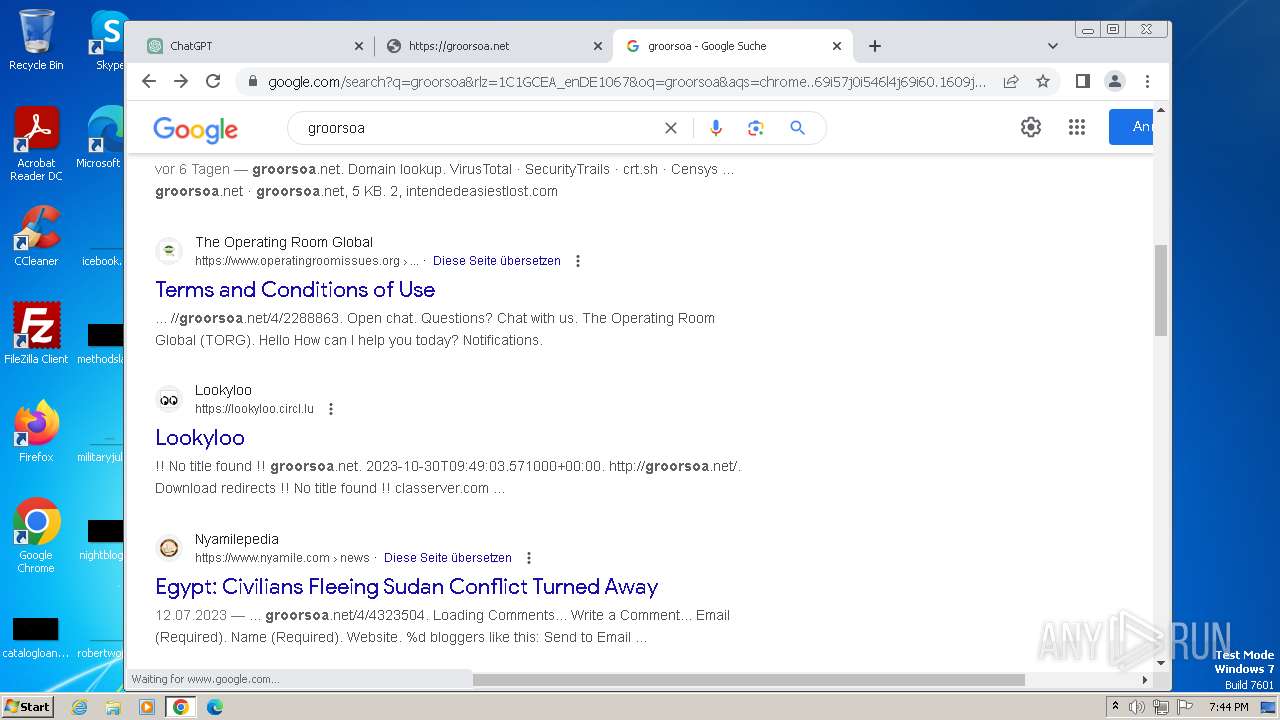Image resolution: width=1280 pixels, height=720 pixels.
Task: Click the vertical page scrollbar
Action: [1161, 290]
